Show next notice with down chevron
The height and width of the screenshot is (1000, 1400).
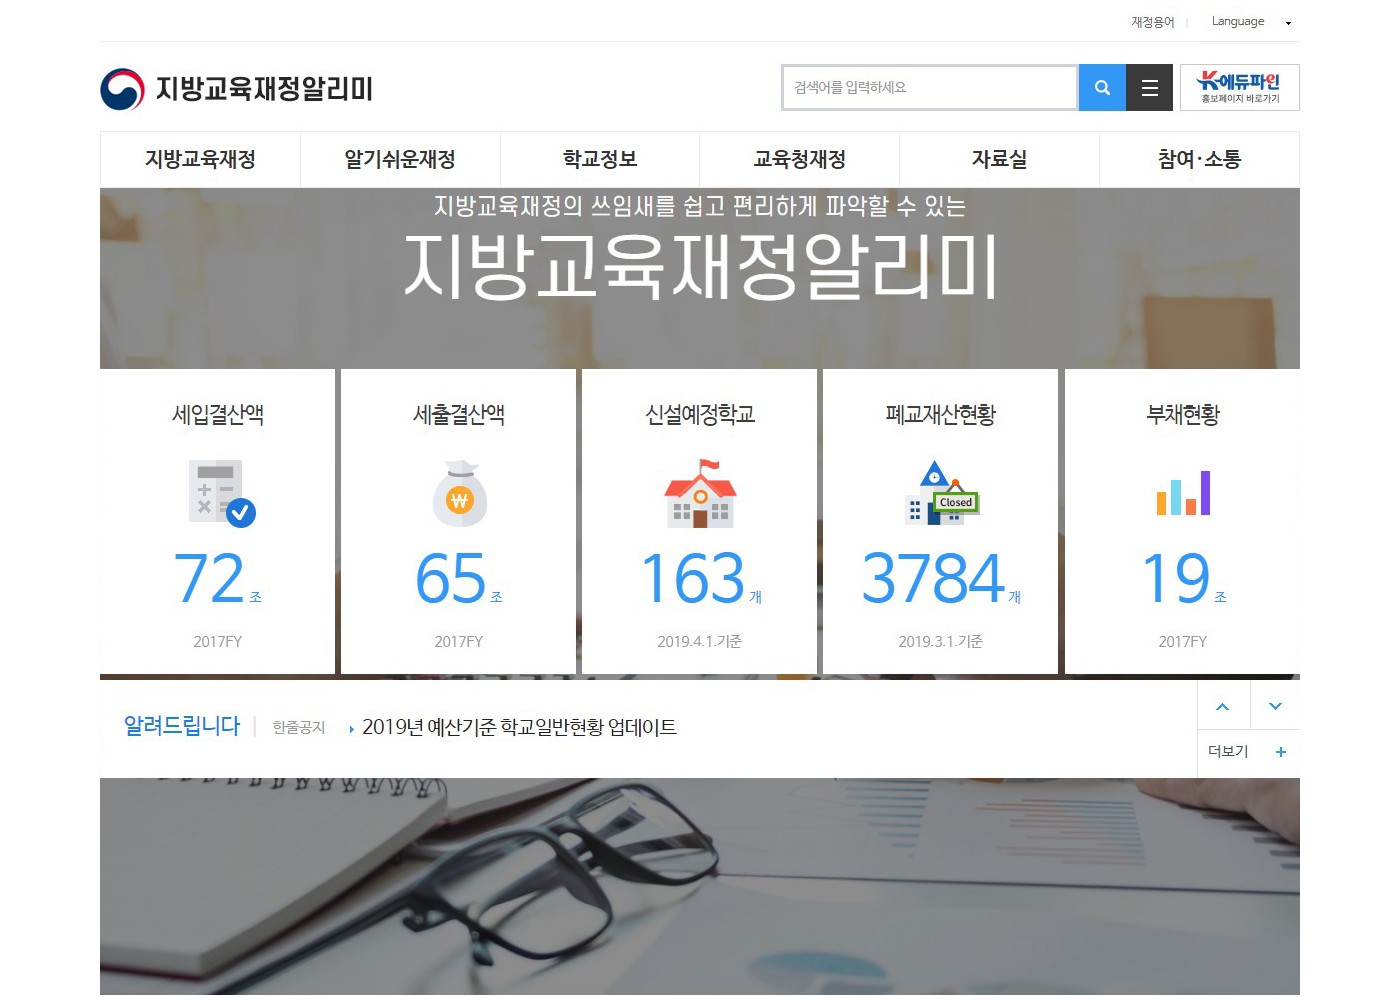pos(1275,707)
